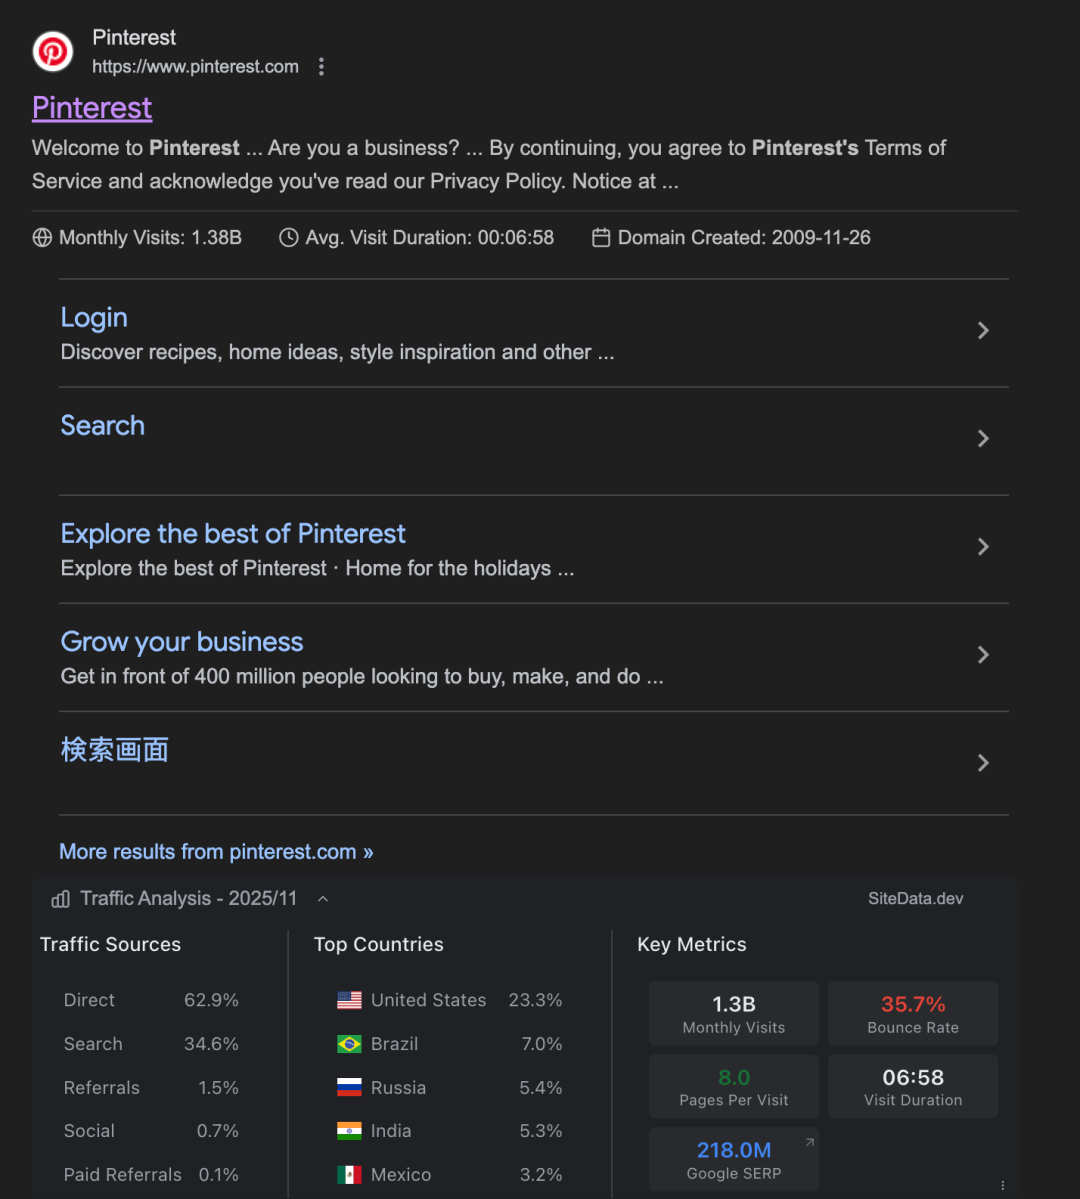Open Explore the best of Pinterest link
1080x1199 pixels.
tap(233, 534)
